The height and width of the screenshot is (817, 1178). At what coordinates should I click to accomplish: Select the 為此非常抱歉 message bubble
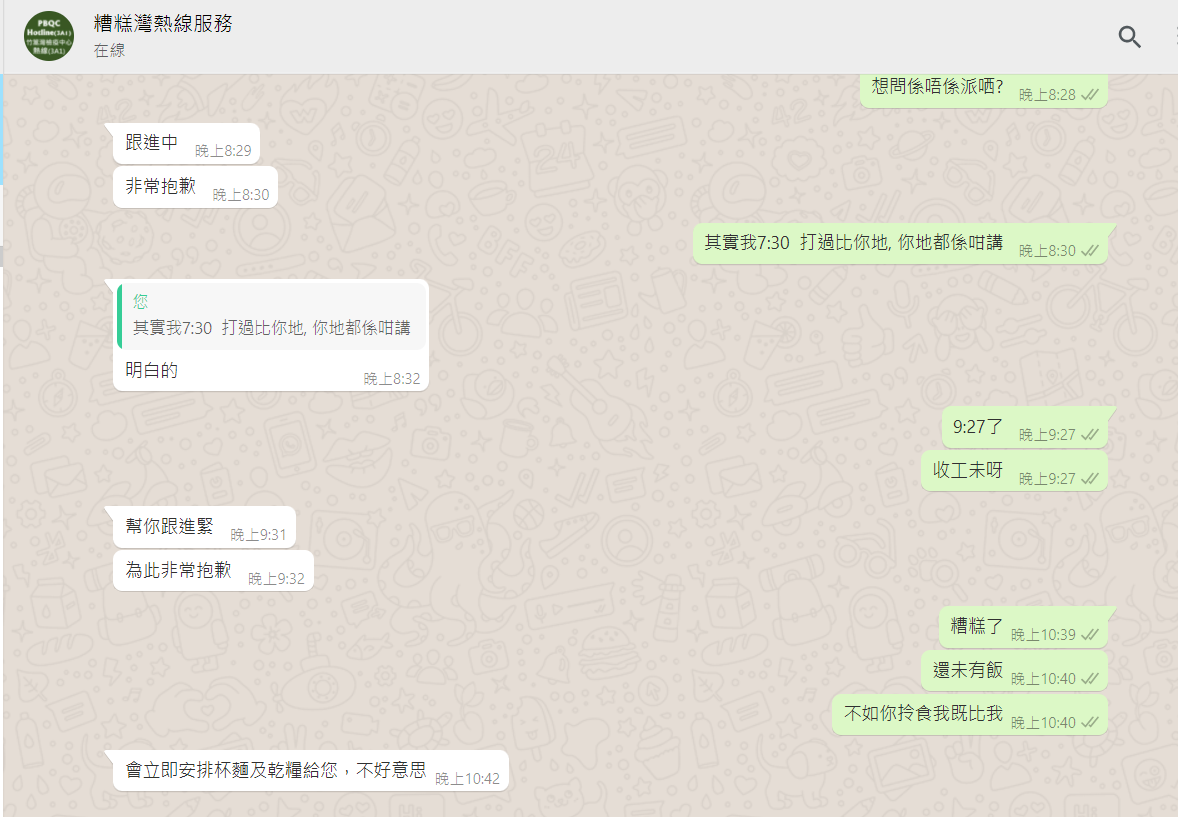[x=213, y=571]
